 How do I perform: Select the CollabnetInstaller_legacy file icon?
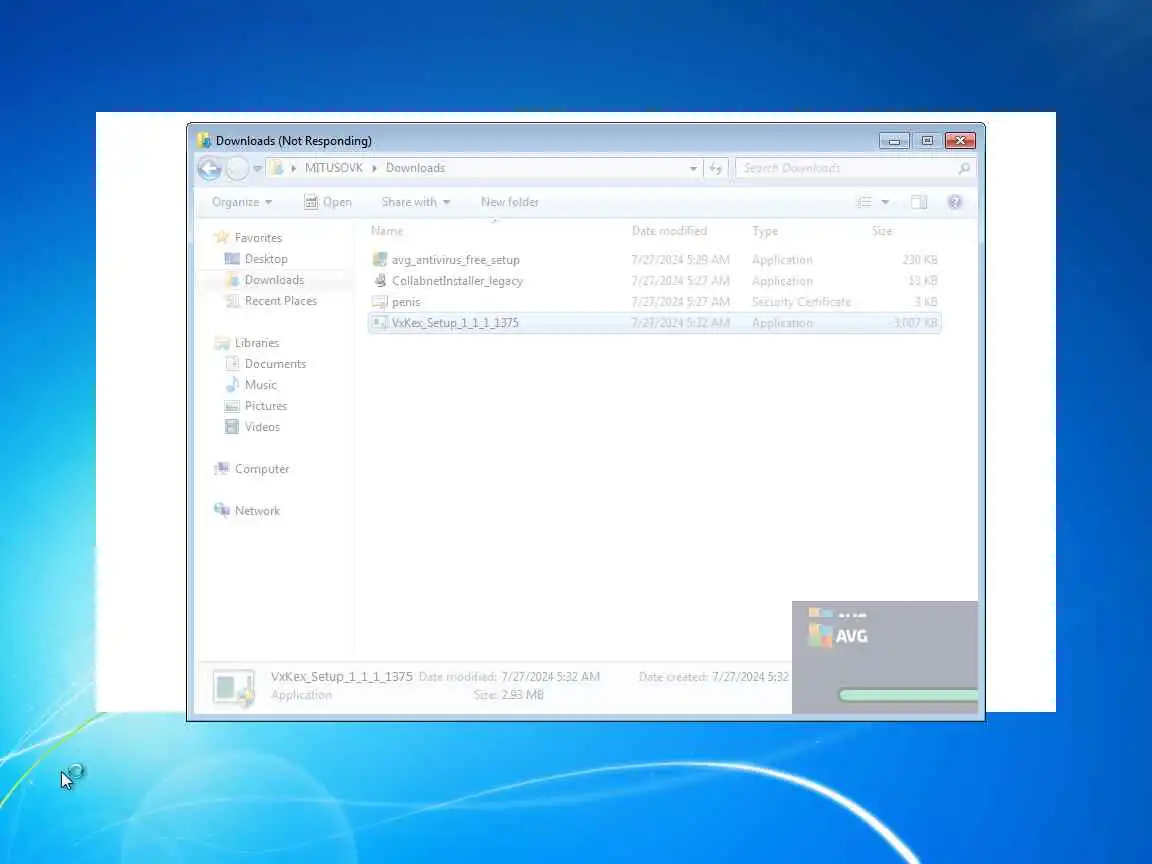[380, 281]
